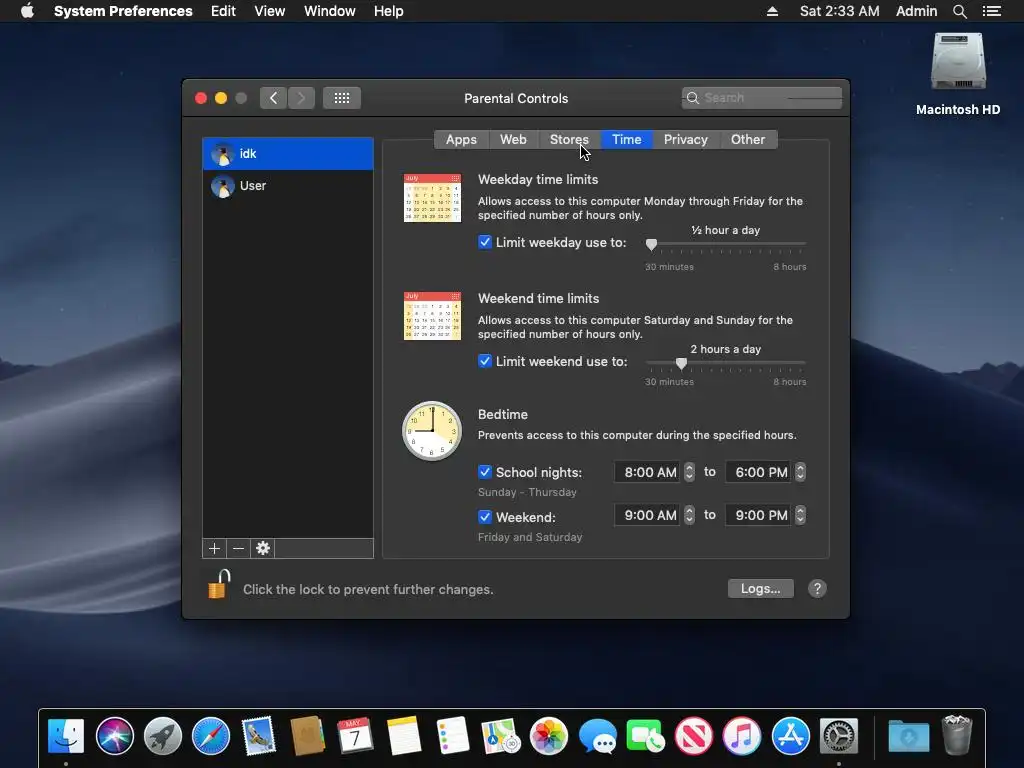The height and width of the screenshot is (768, 1024).
Task: Toggle the Weekend bedtime checkbox
Action: click(x=485, y=517)
